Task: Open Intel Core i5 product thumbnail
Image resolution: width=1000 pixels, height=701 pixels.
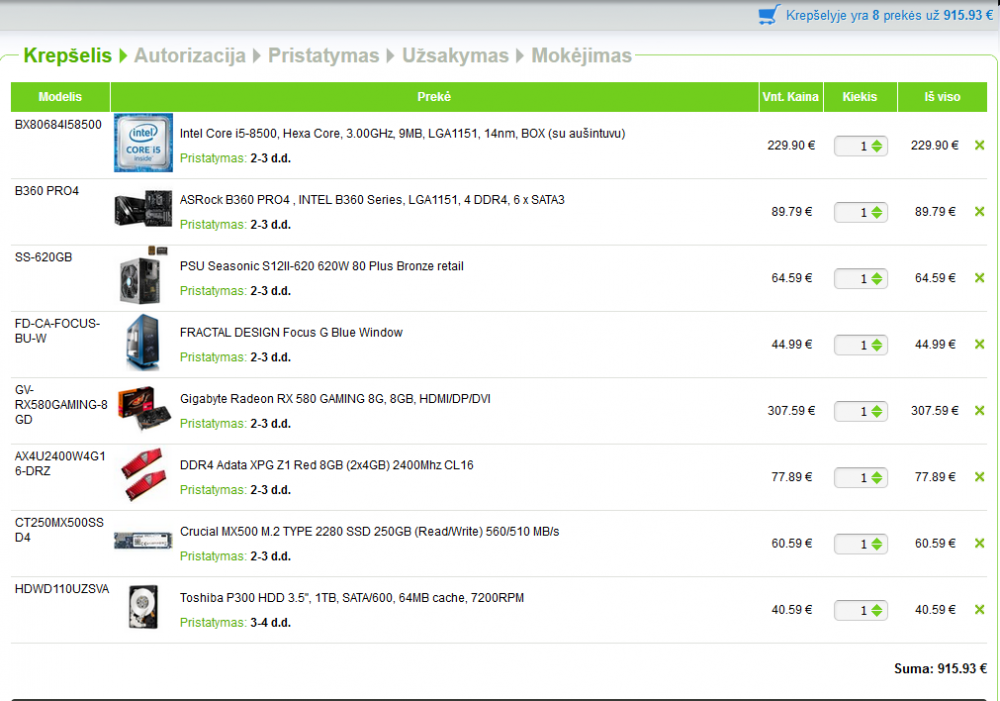Action: click(x=143, y=143)
